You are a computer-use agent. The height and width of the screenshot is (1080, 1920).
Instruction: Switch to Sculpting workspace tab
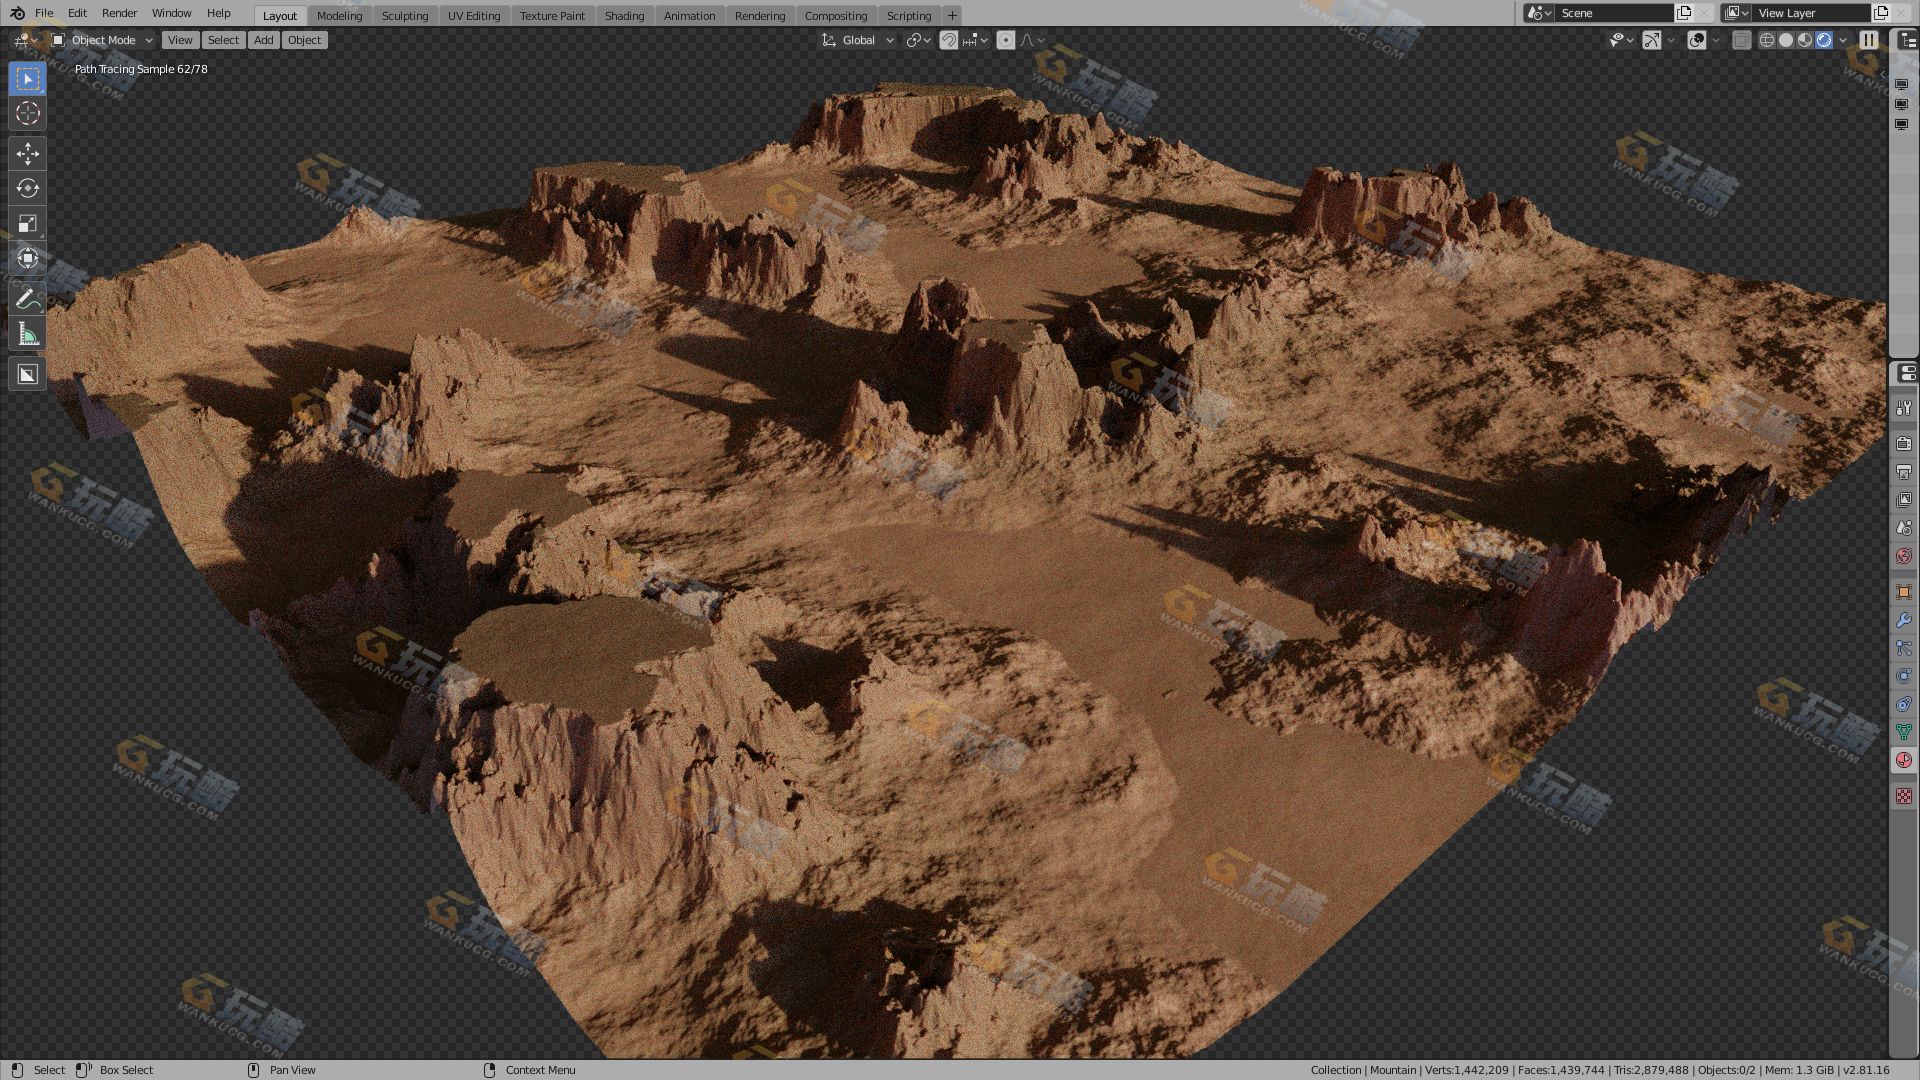pos(405,15)
